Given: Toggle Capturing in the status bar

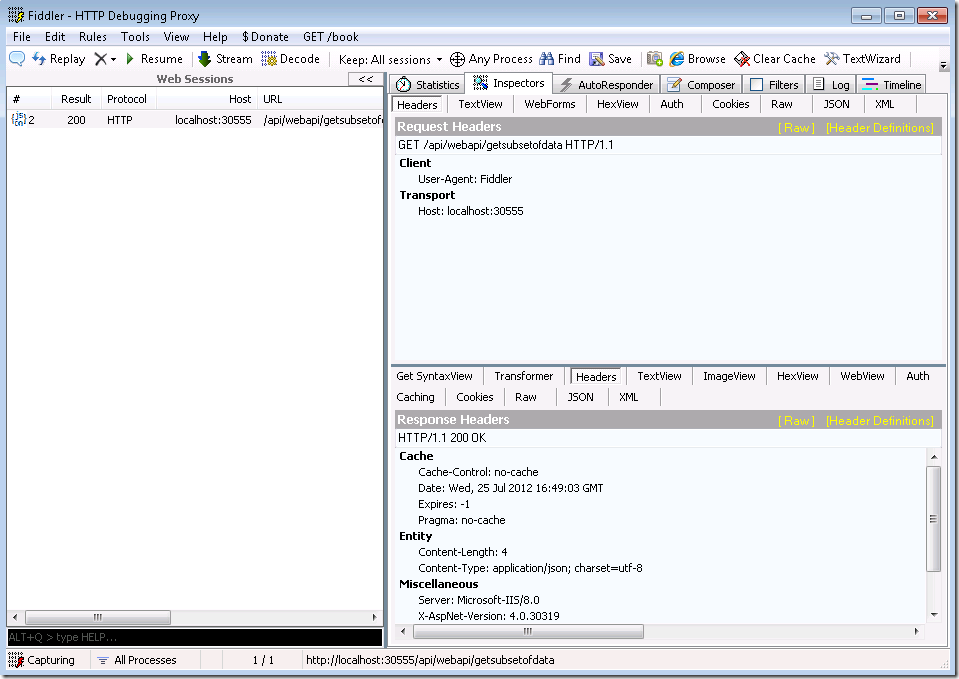Looking at the screenshot, I should click(42, 660).
